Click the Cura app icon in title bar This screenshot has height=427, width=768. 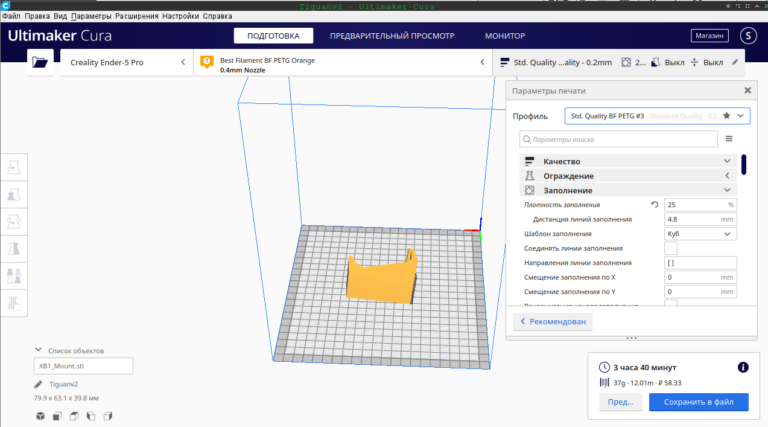5,5
